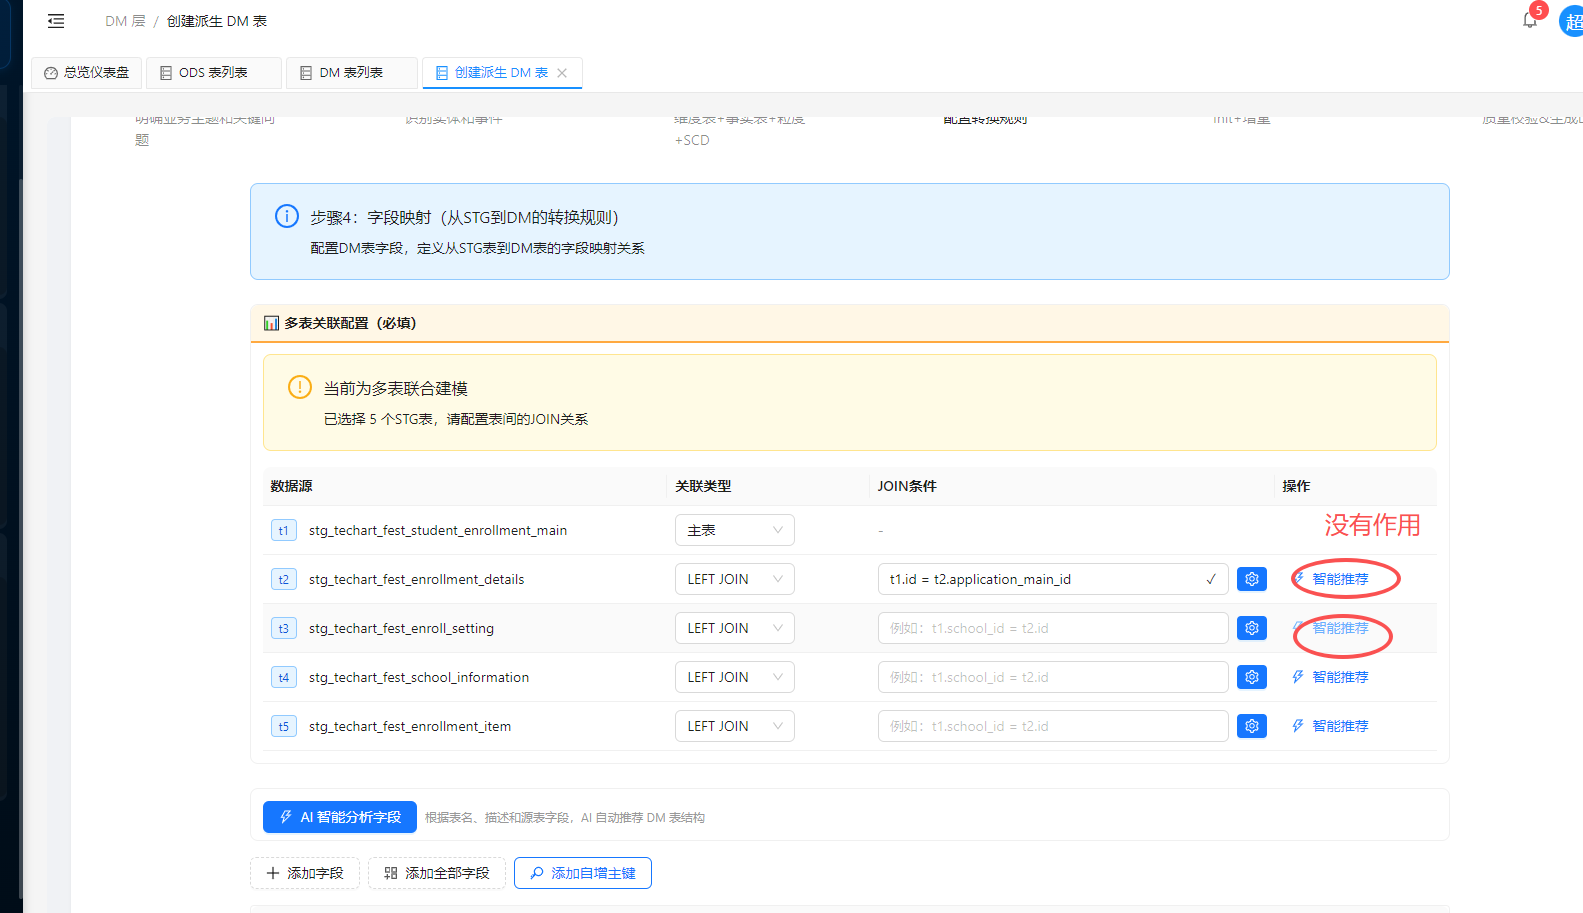Click the sidebar collapse hamburger icon
1583x913 pixels.
click(x=56, y=21)
